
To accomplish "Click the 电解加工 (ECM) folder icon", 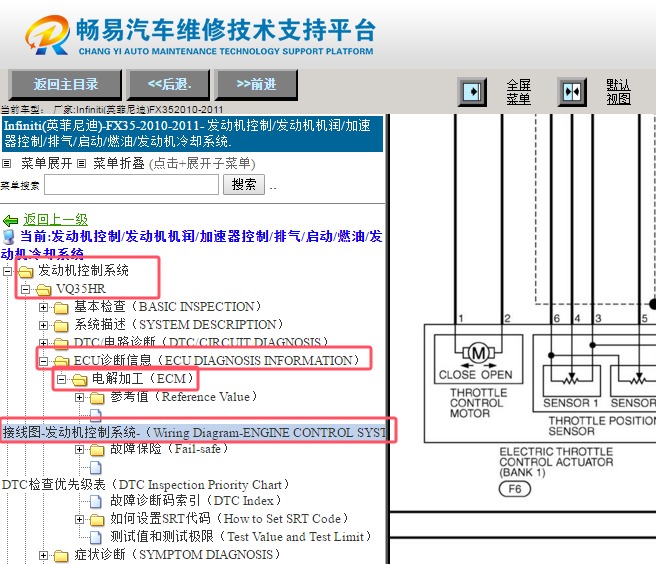I will [x=79, y=379].
